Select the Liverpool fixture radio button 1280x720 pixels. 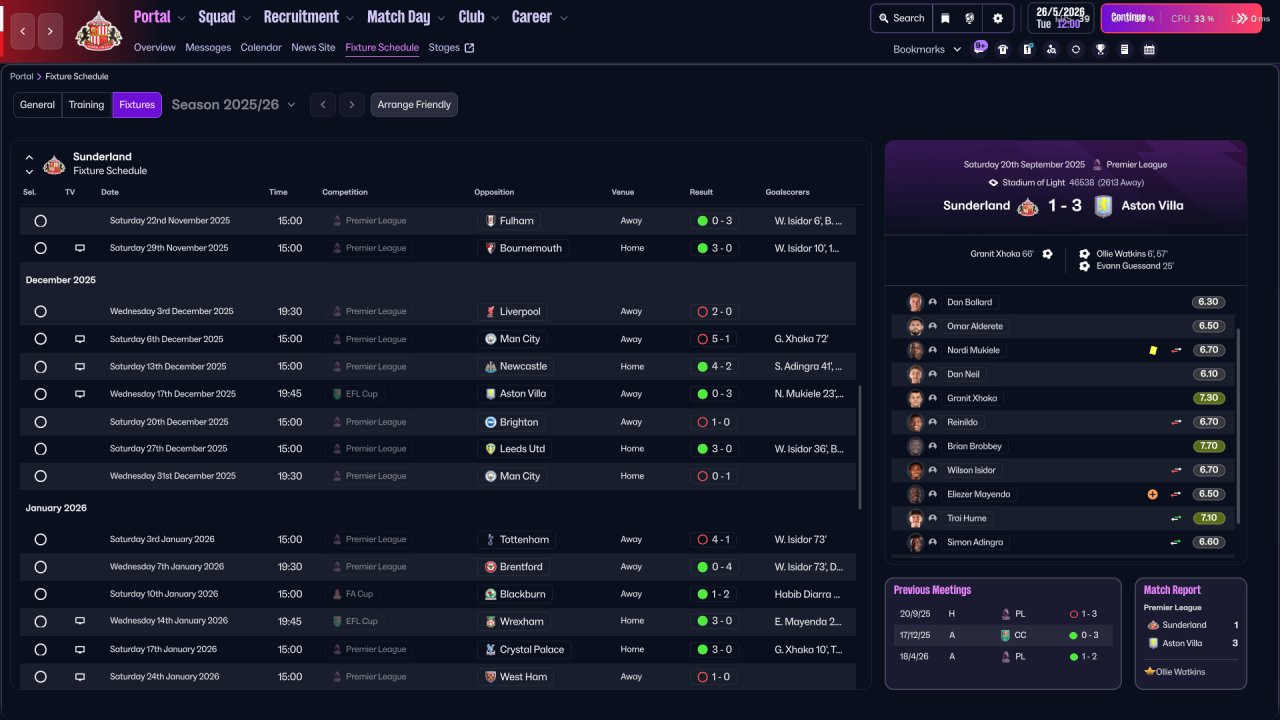point(40,312)
